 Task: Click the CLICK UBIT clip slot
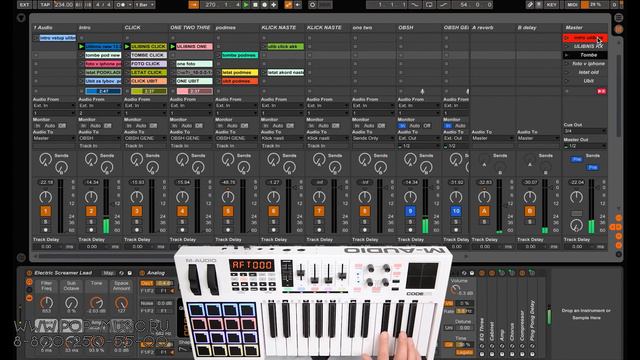click(148, 81)
